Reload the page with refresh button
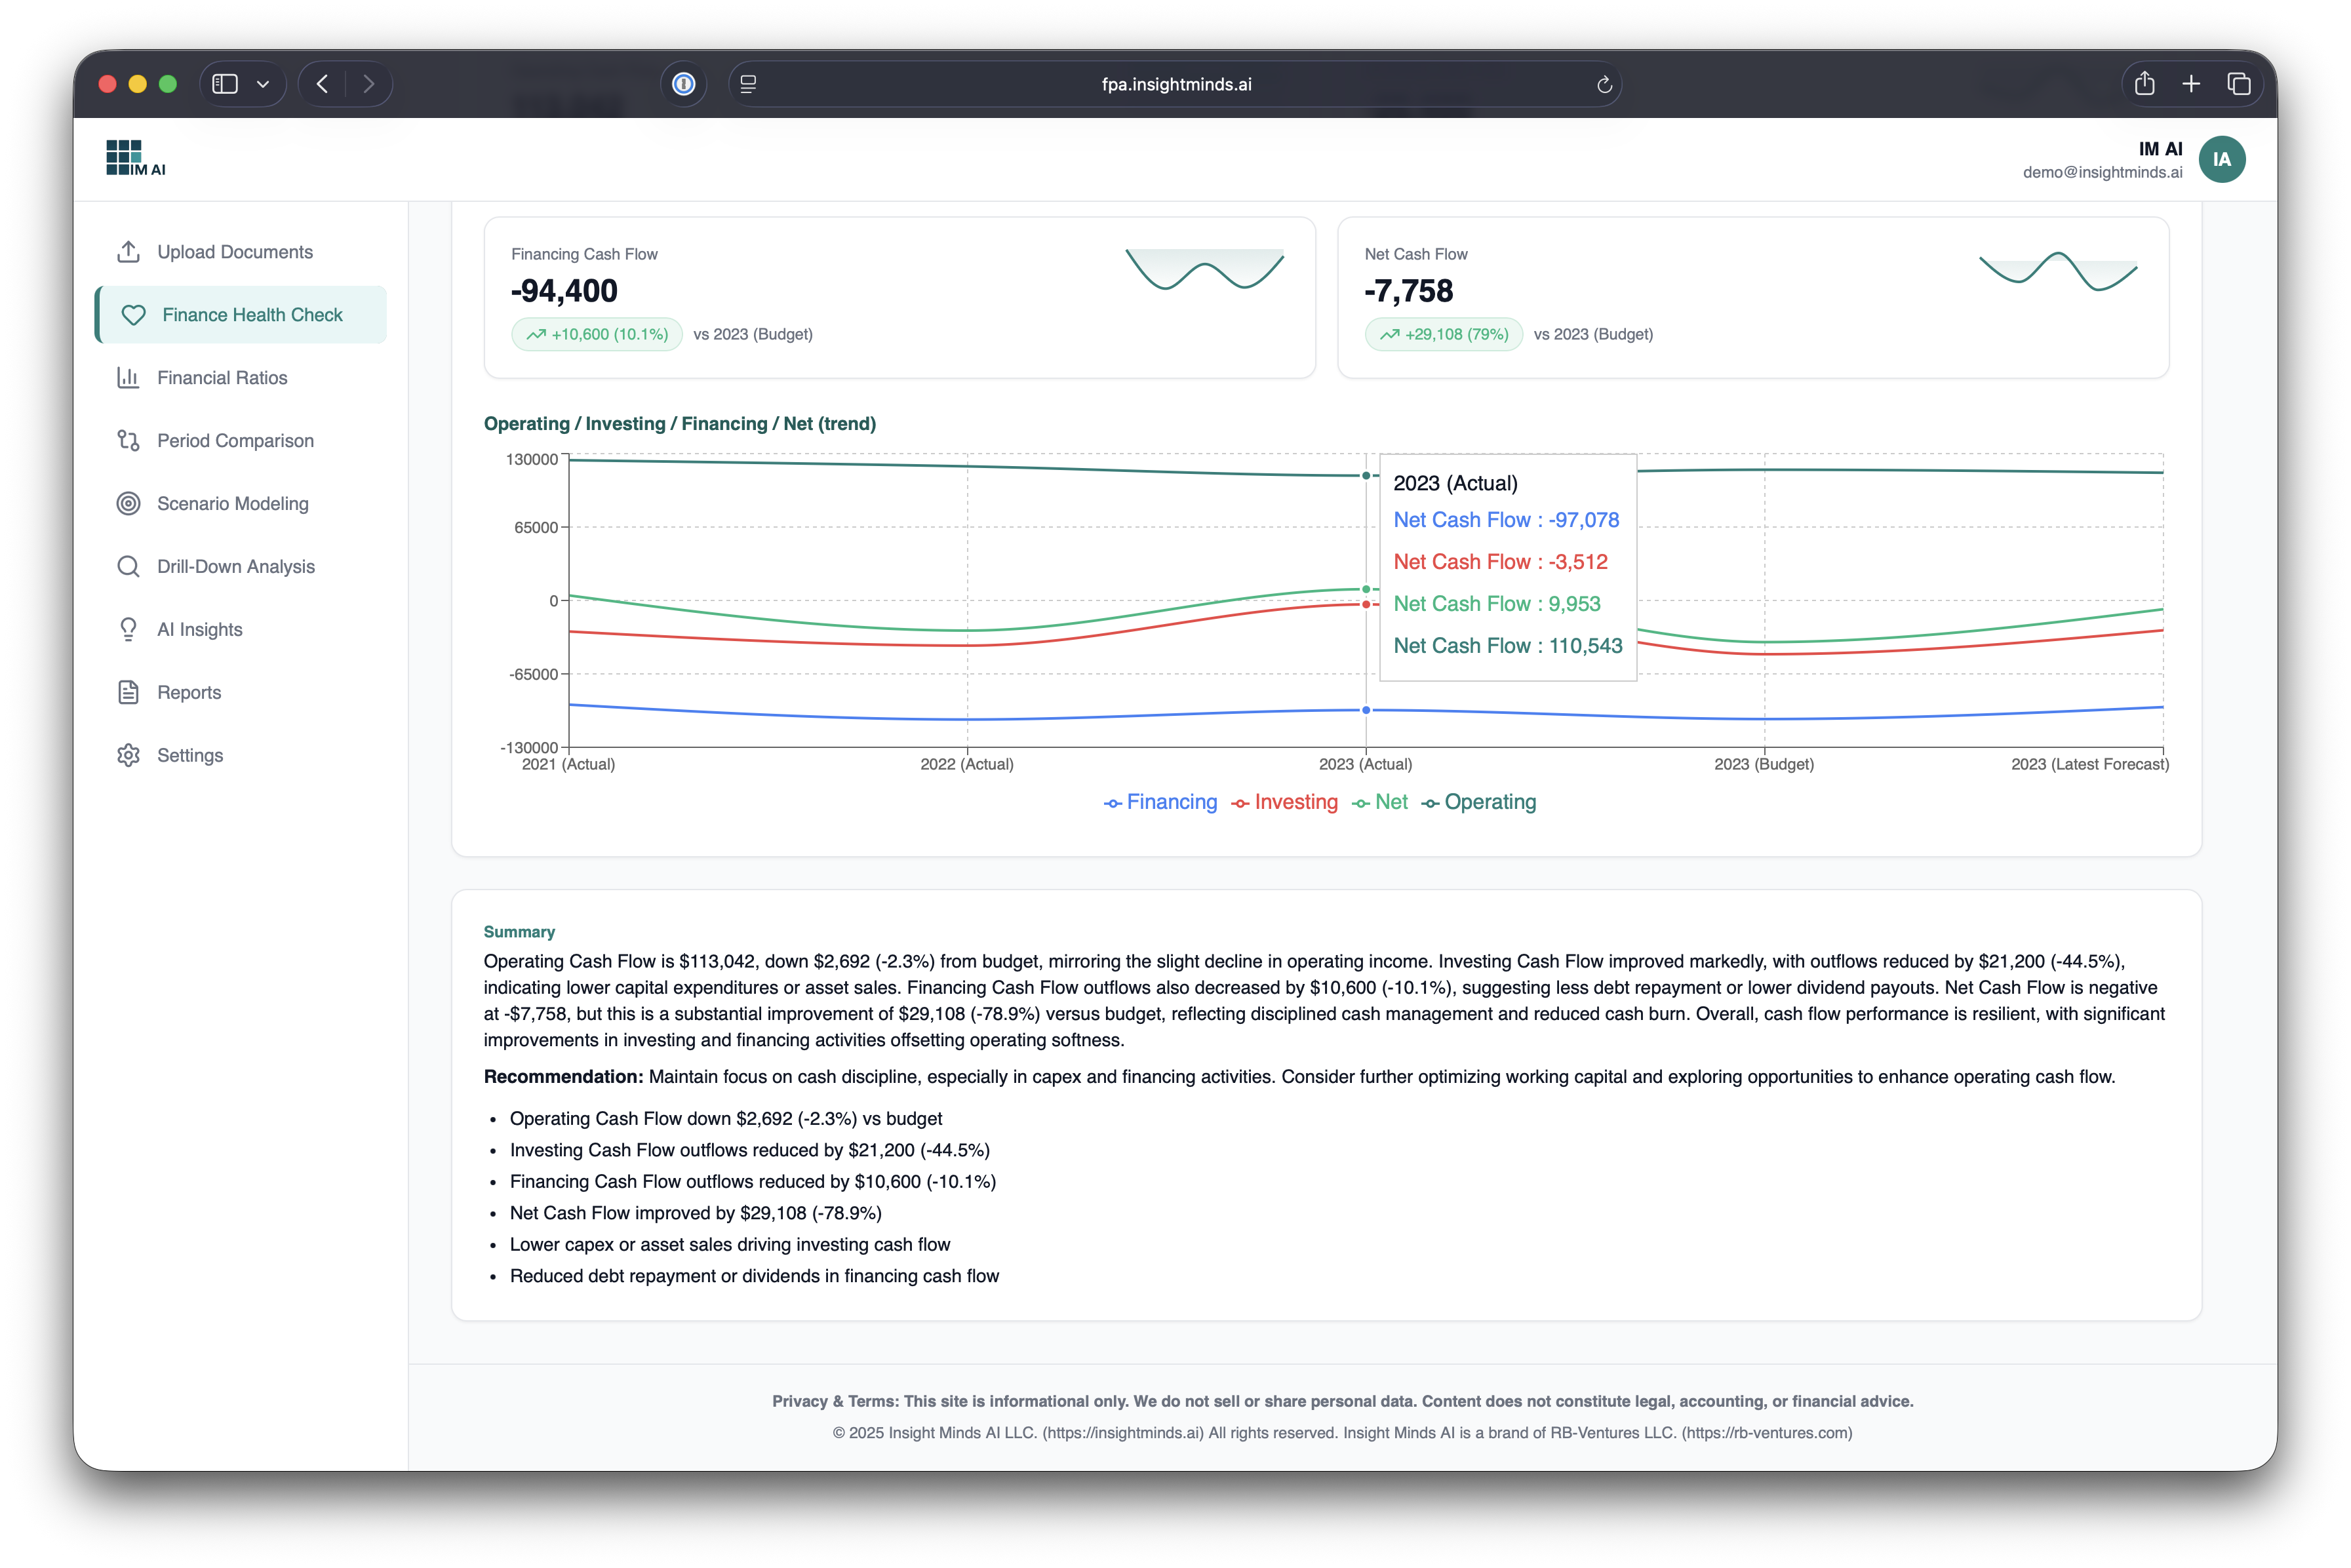The width and height of the screenshot is (2351, 1568). 1604,85
